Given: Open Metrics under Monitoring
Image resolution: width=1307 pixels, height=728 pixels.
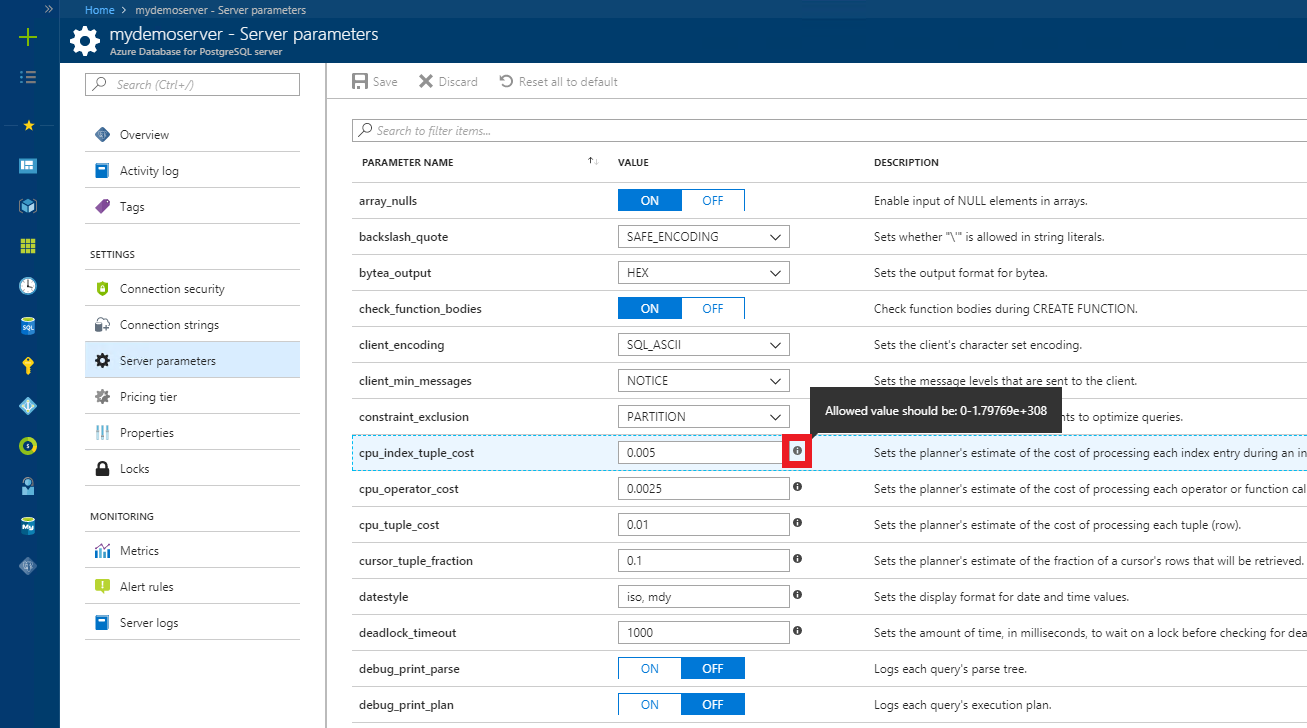Looking at the screenshot, I should (x=193, y=551).
